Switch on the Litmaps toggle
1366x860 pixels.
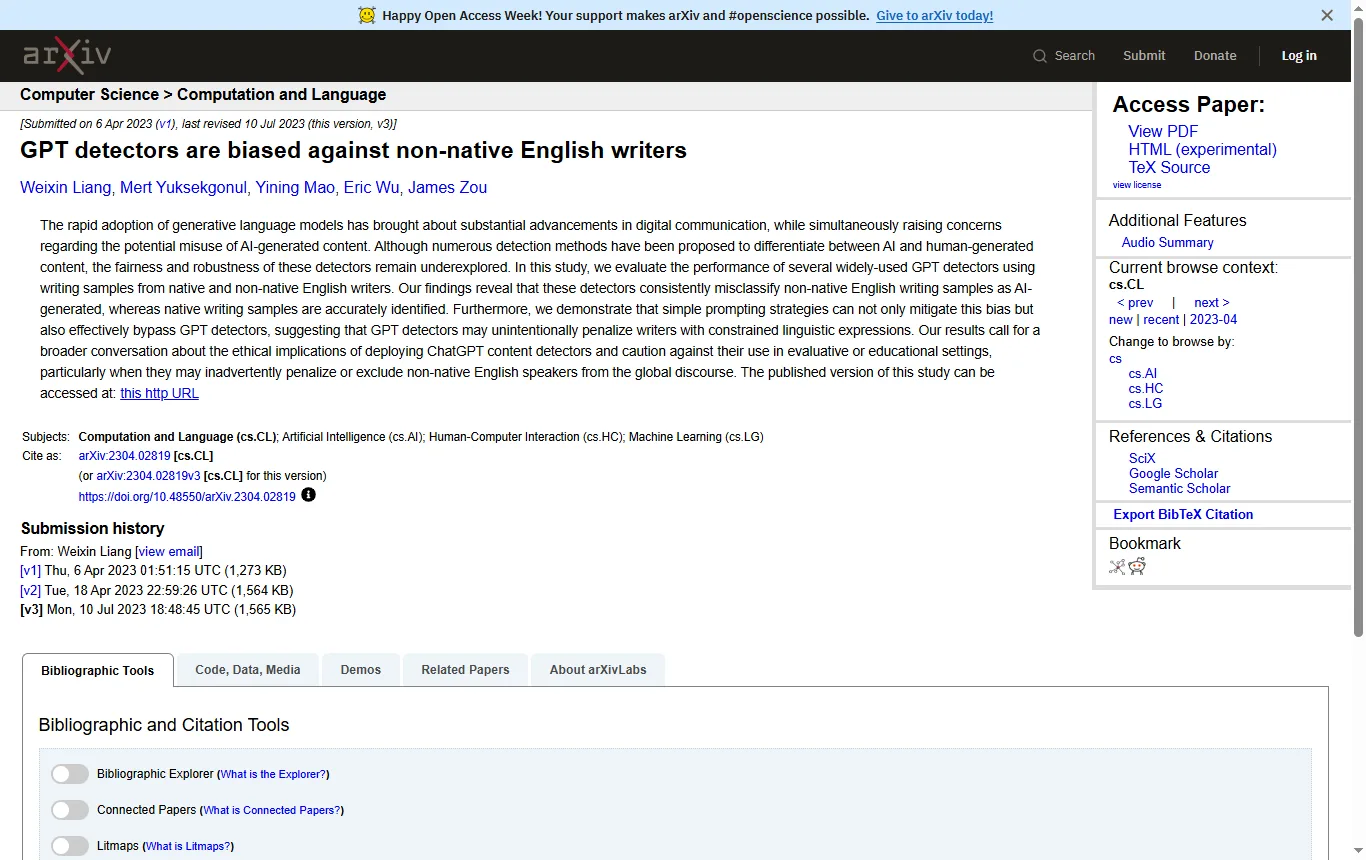point(70,846)
